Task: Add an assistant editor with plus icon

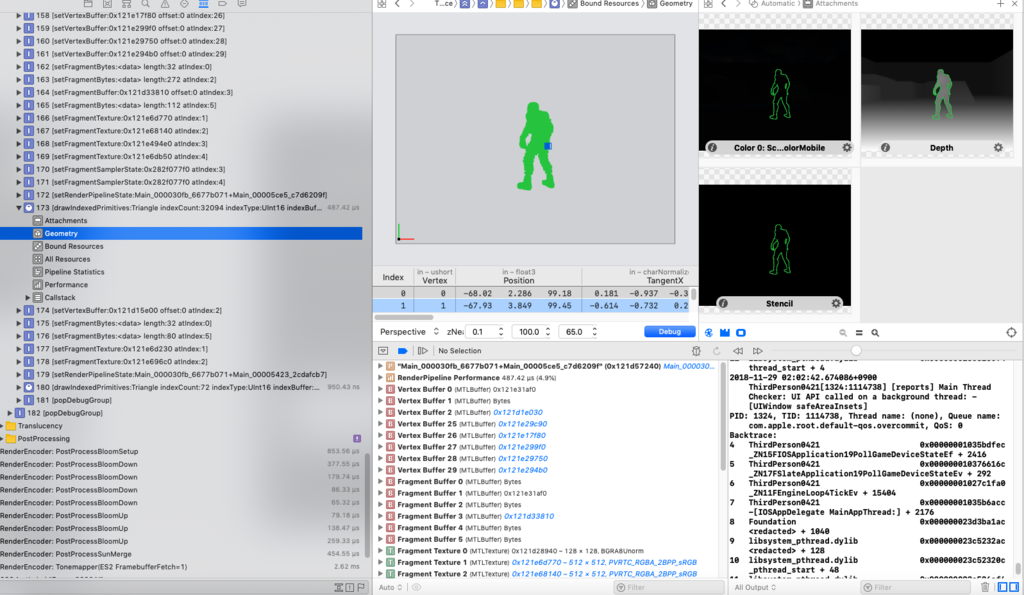Action: pyautogui.click(x=1000, y=4)
